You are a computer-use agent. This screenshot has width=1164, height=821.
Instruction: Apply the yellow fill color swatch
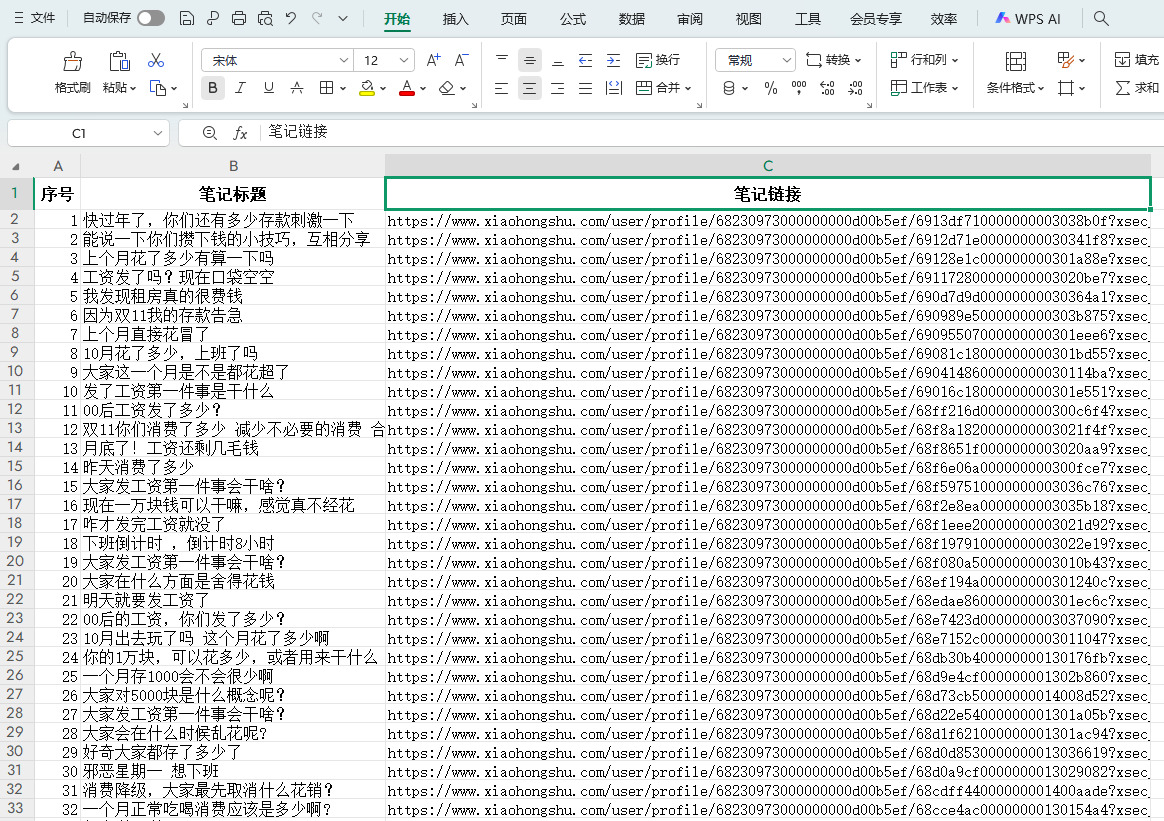tap(367, 88)
